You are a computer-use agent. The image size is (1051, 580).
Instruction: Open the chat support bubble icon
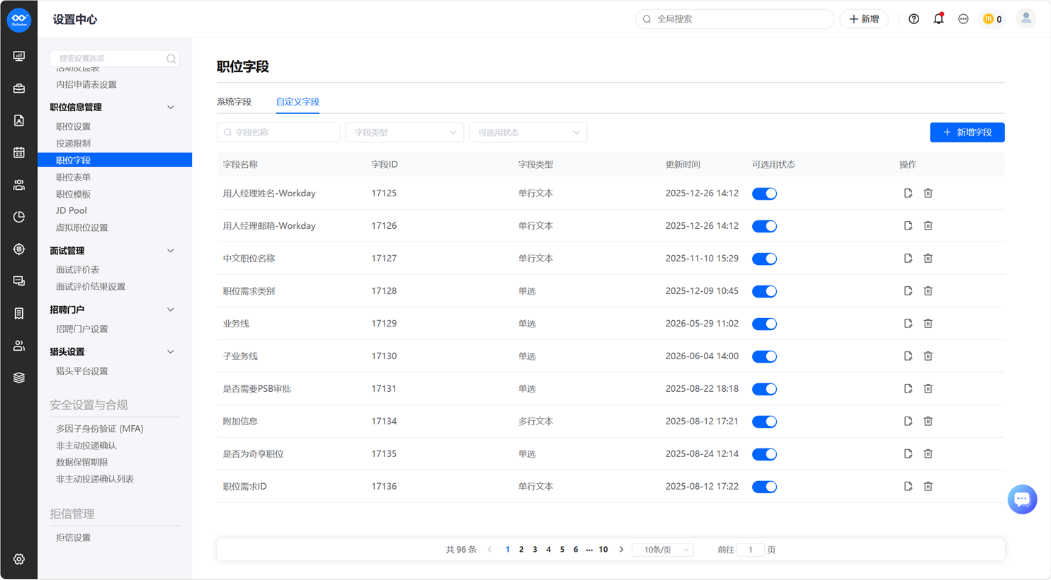[1022, 499]
